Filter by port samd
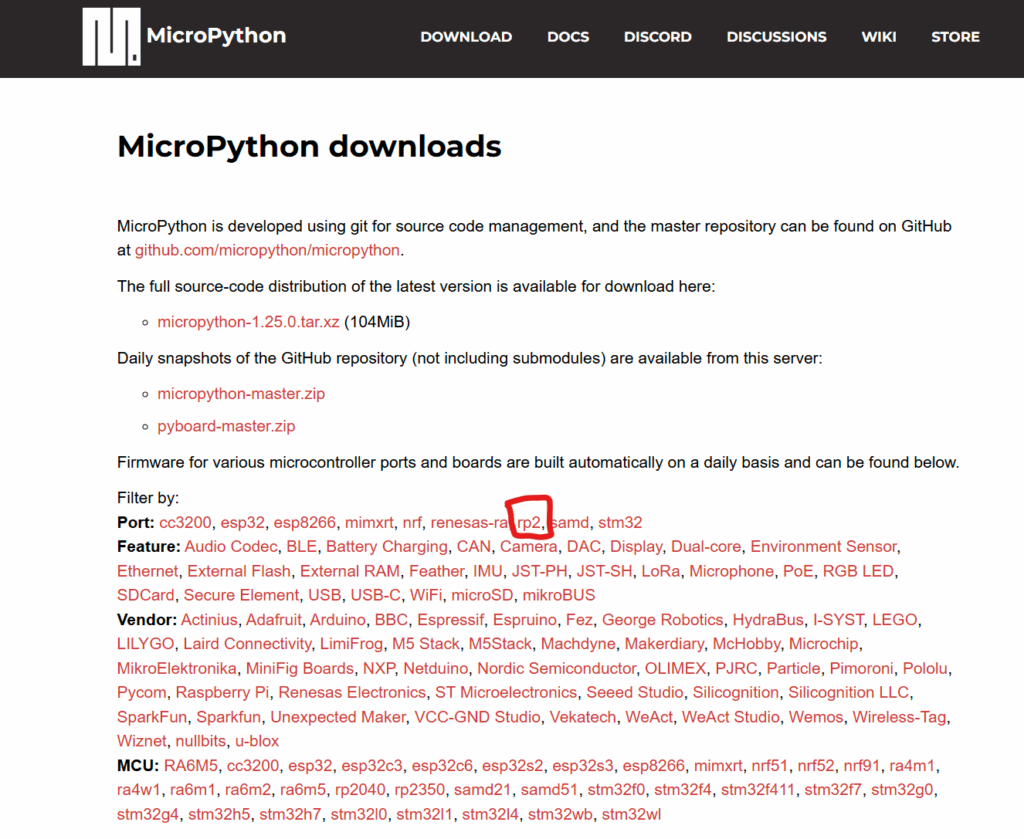Viewport: 1024px width, 839px height. pyautogui.click(x=570, y=522)
